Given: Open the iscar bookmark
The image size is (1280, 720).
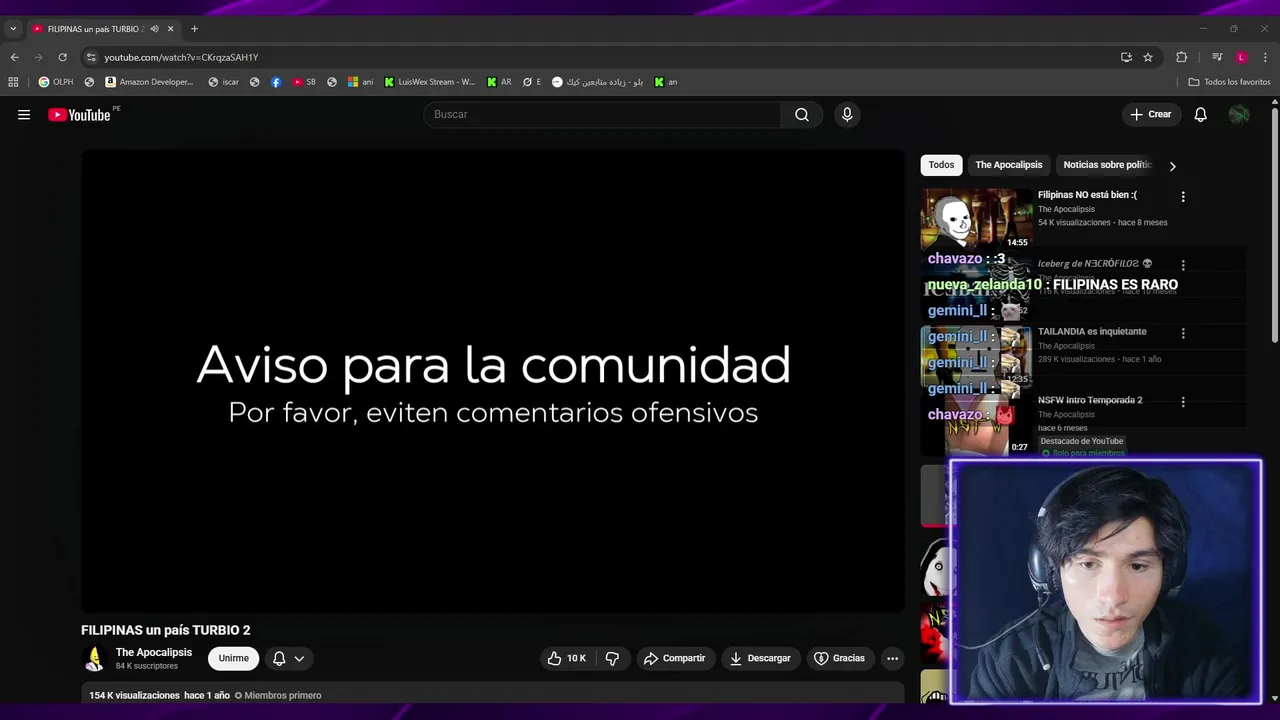Looking at the screenshot, I should pyautogui.click(x=223, y=82).
